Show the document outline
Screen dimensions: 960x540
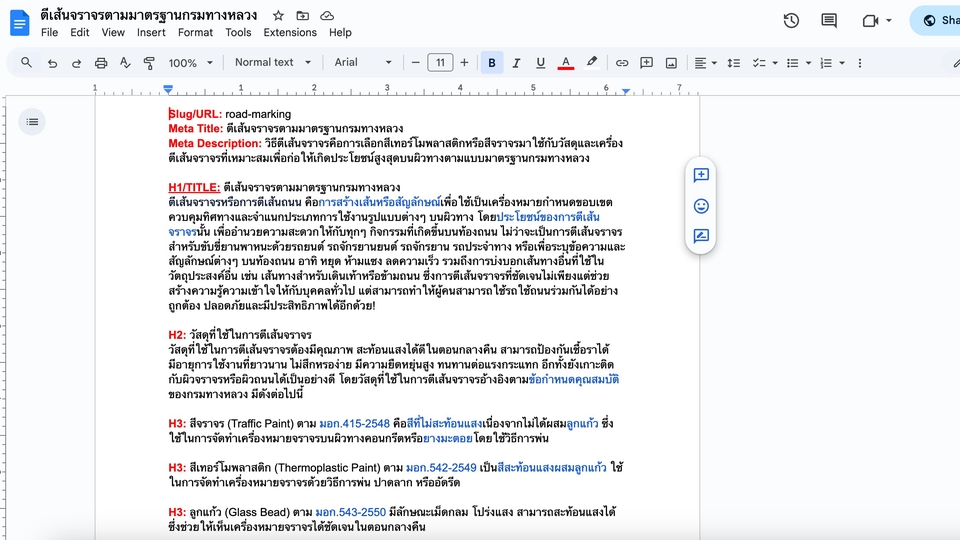click(32, 122)
